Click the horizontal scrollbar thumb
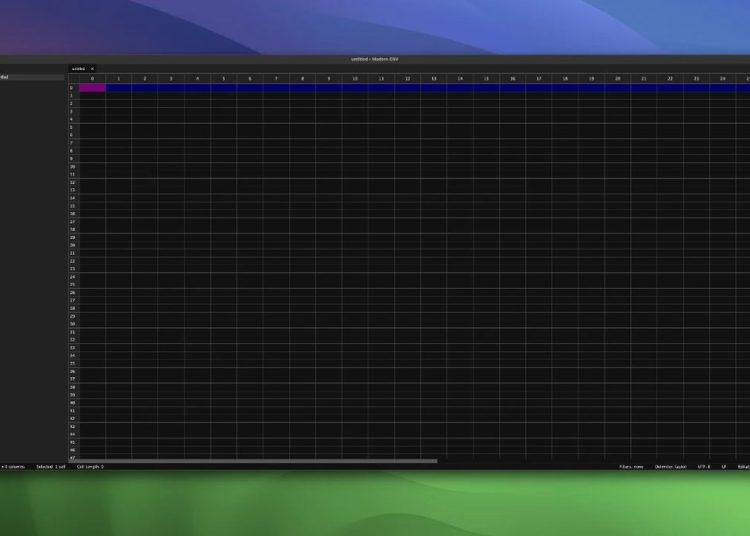The image size is (750, 536). [258, 460]
